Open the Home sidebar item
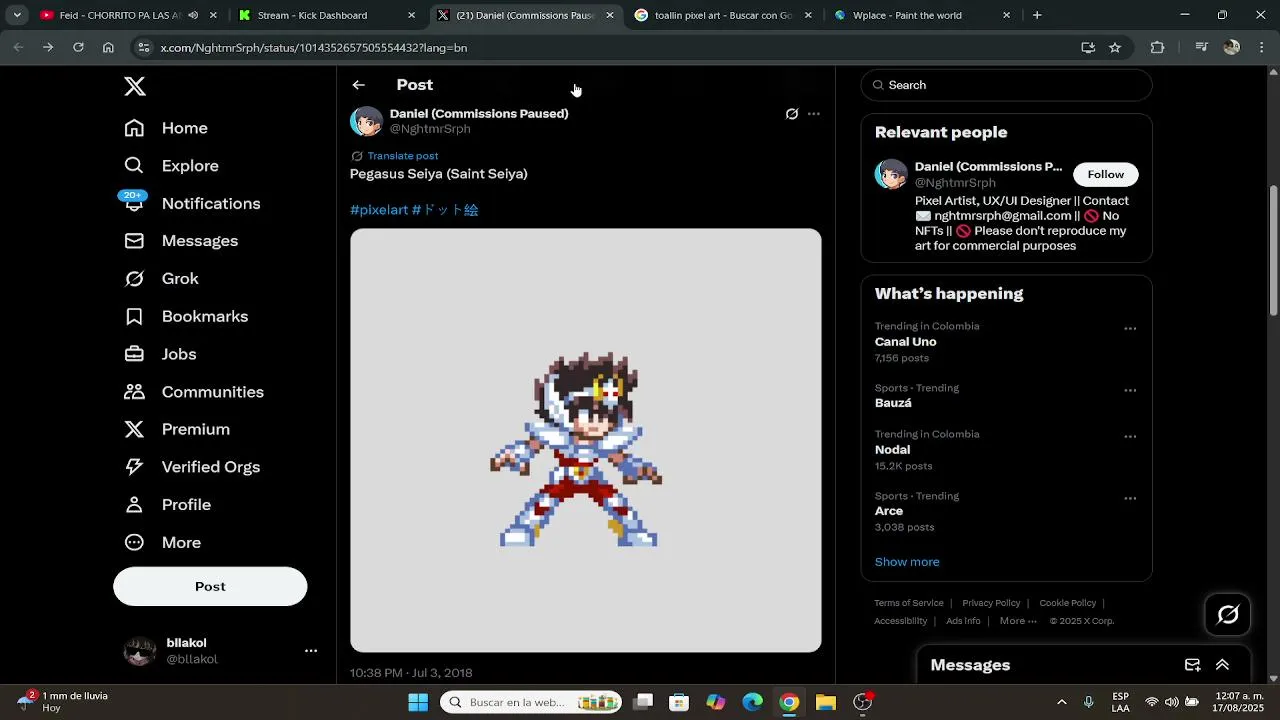 pos(166,128)
